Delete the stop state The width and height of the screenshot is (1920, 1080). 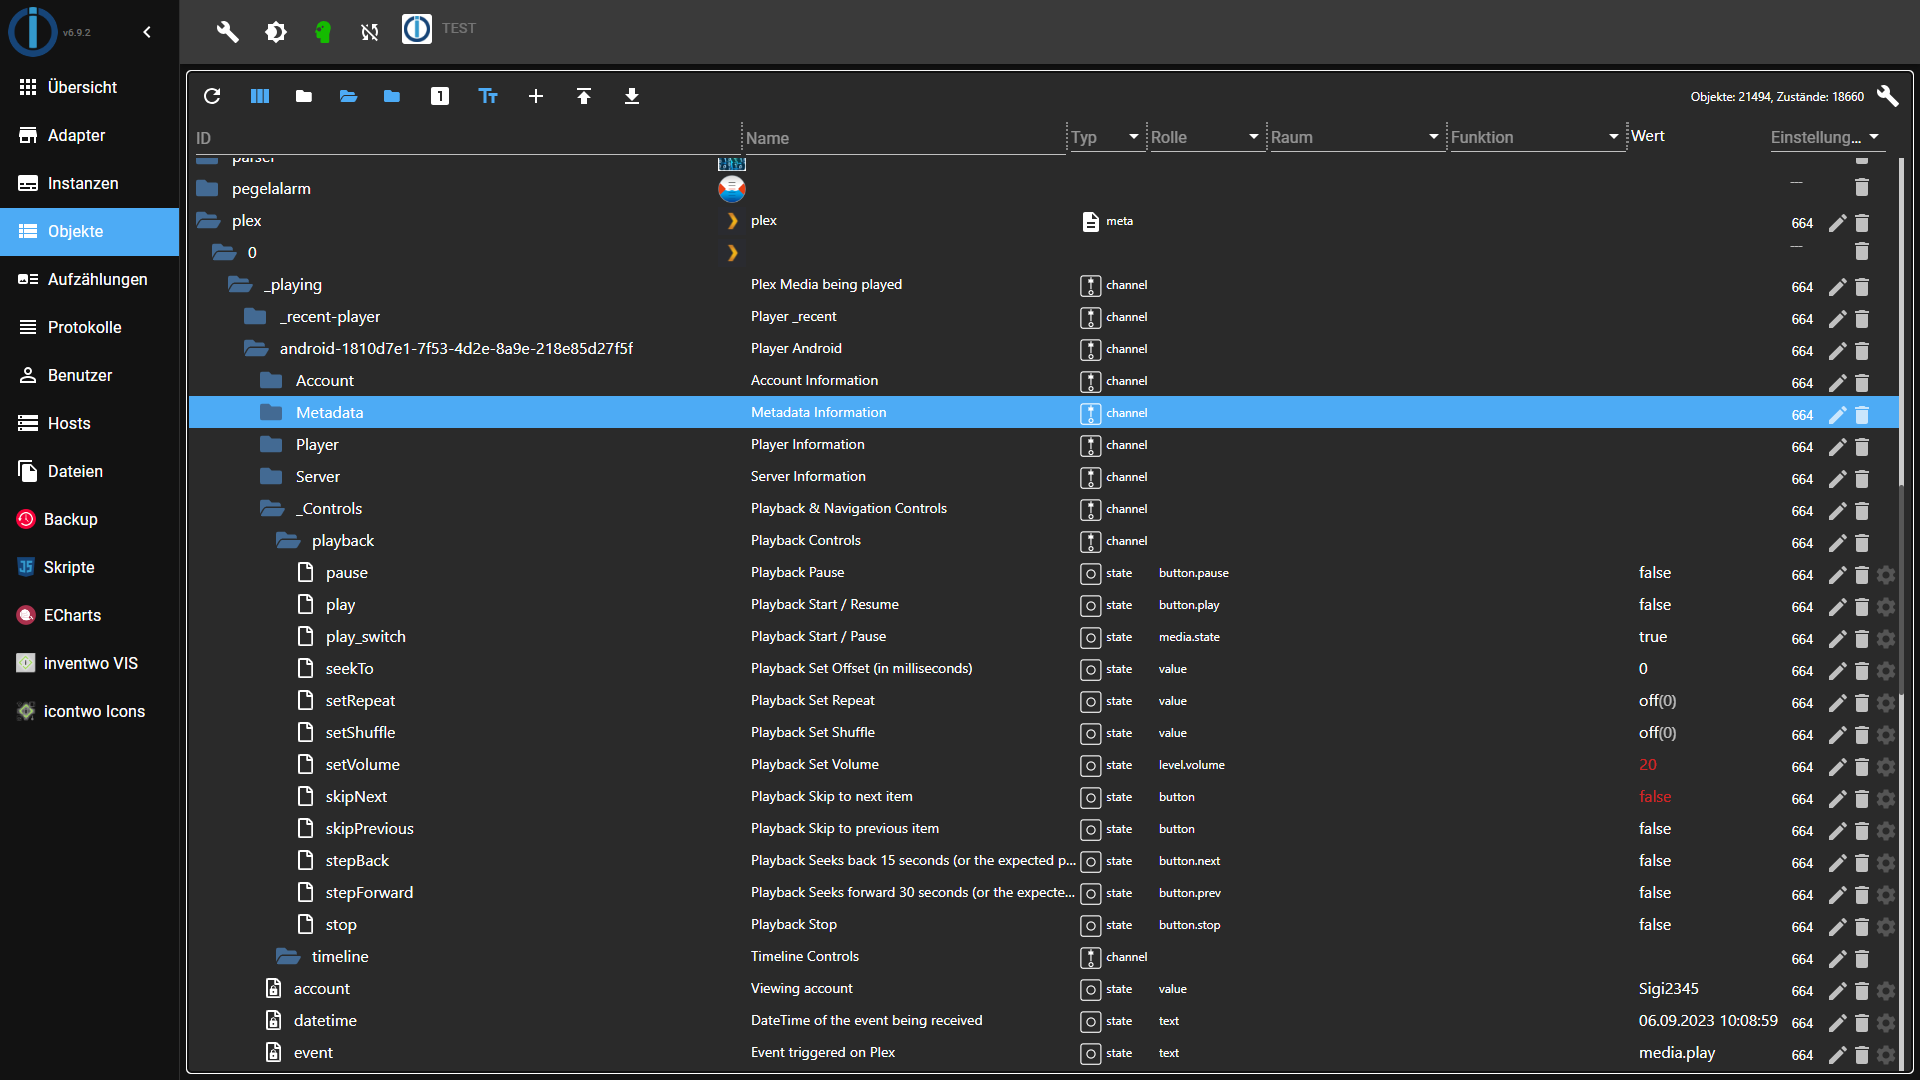(1862, 926)
